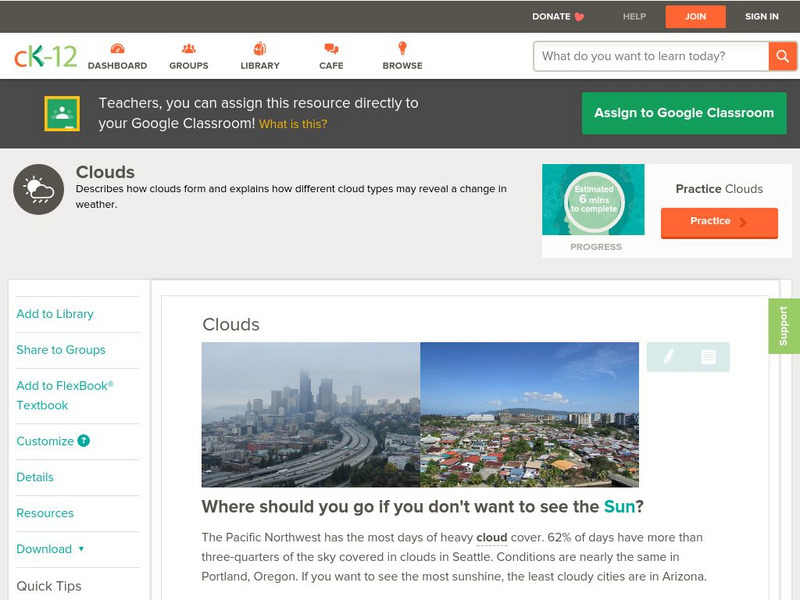Image resolution: width=800 pixels, height=600 pixels.
Task: Open the Cafe chat icon
Action: point(331,49)
